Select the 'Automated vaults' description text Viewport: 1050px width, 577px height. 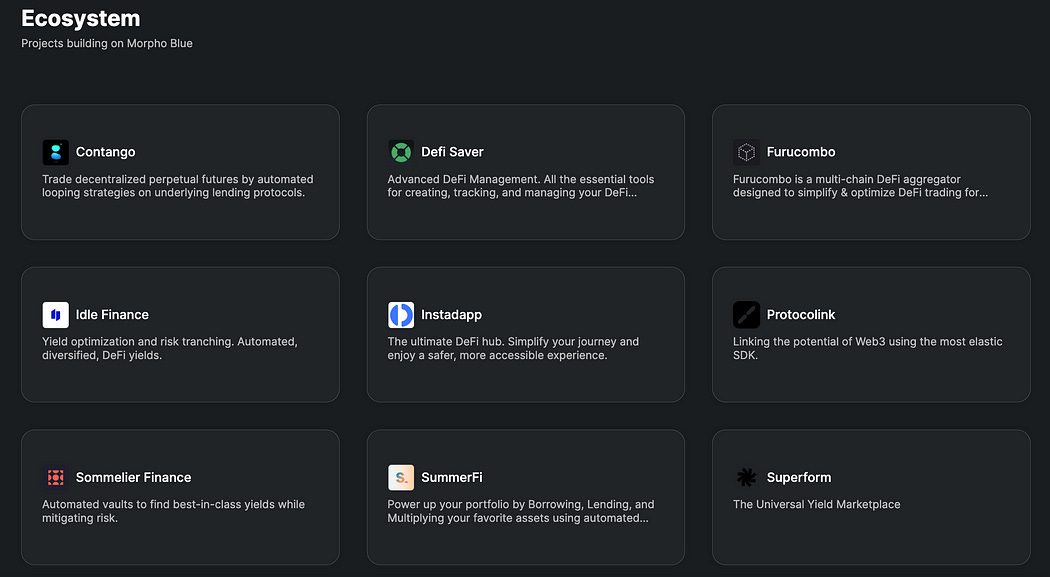coord(173,511)
